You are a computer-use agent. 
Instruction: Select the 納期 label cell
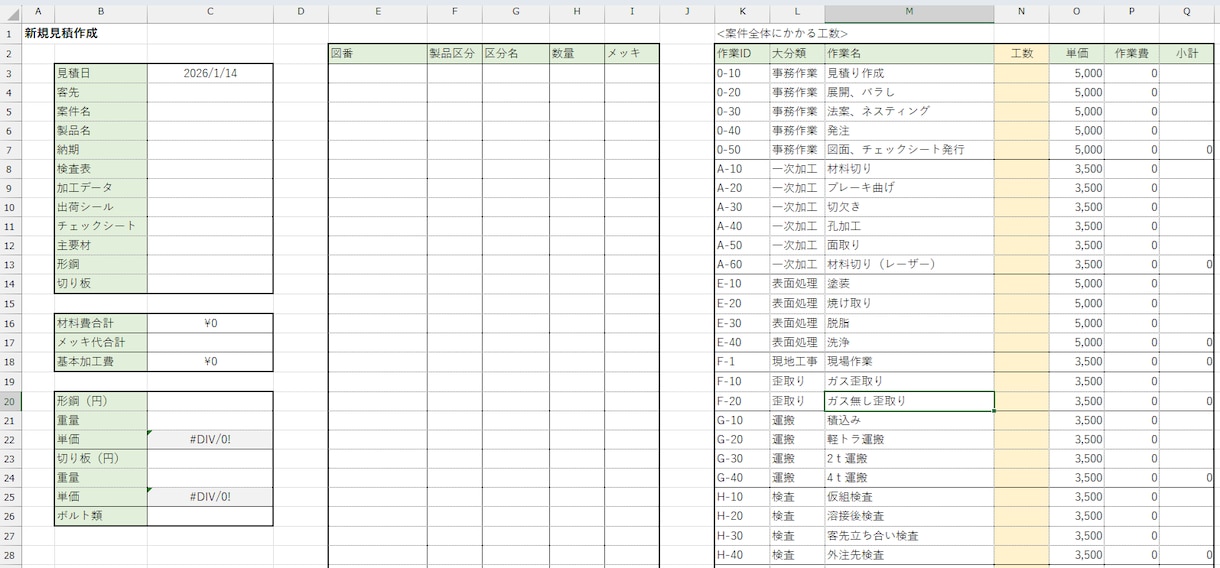point(101,149)
